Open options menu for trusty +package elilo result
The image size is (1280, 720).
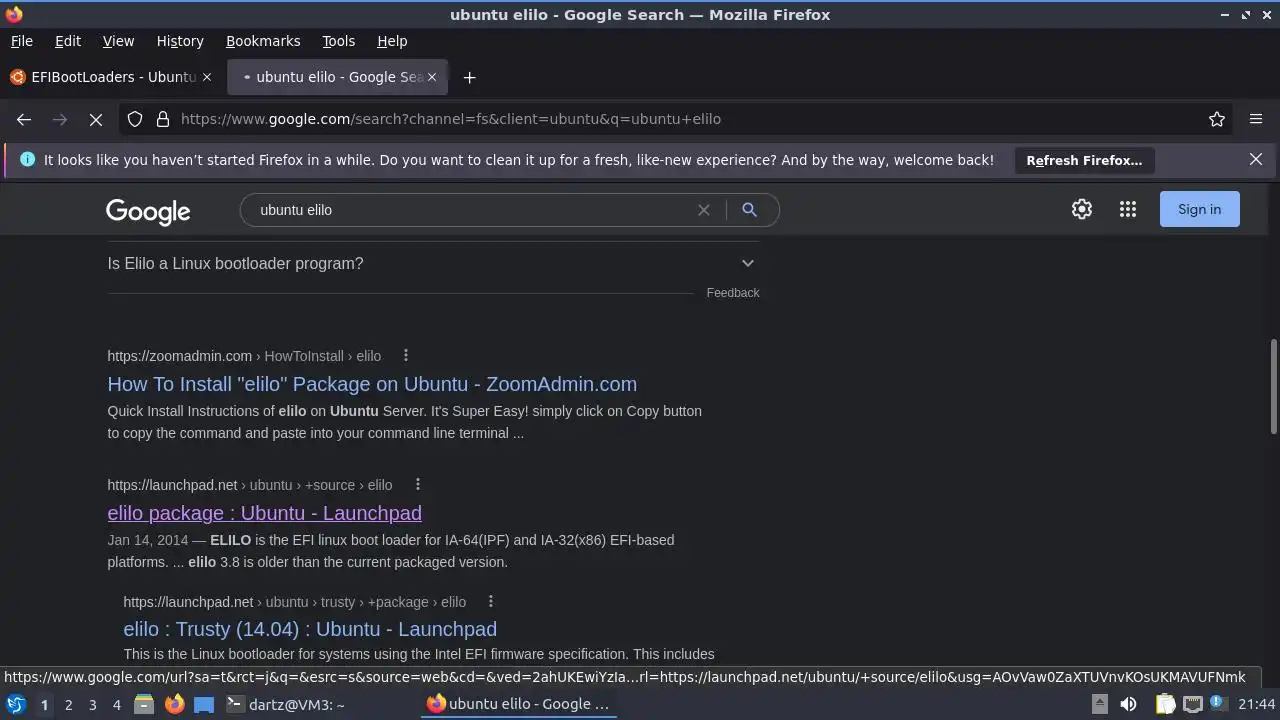[x=490, y=601]
